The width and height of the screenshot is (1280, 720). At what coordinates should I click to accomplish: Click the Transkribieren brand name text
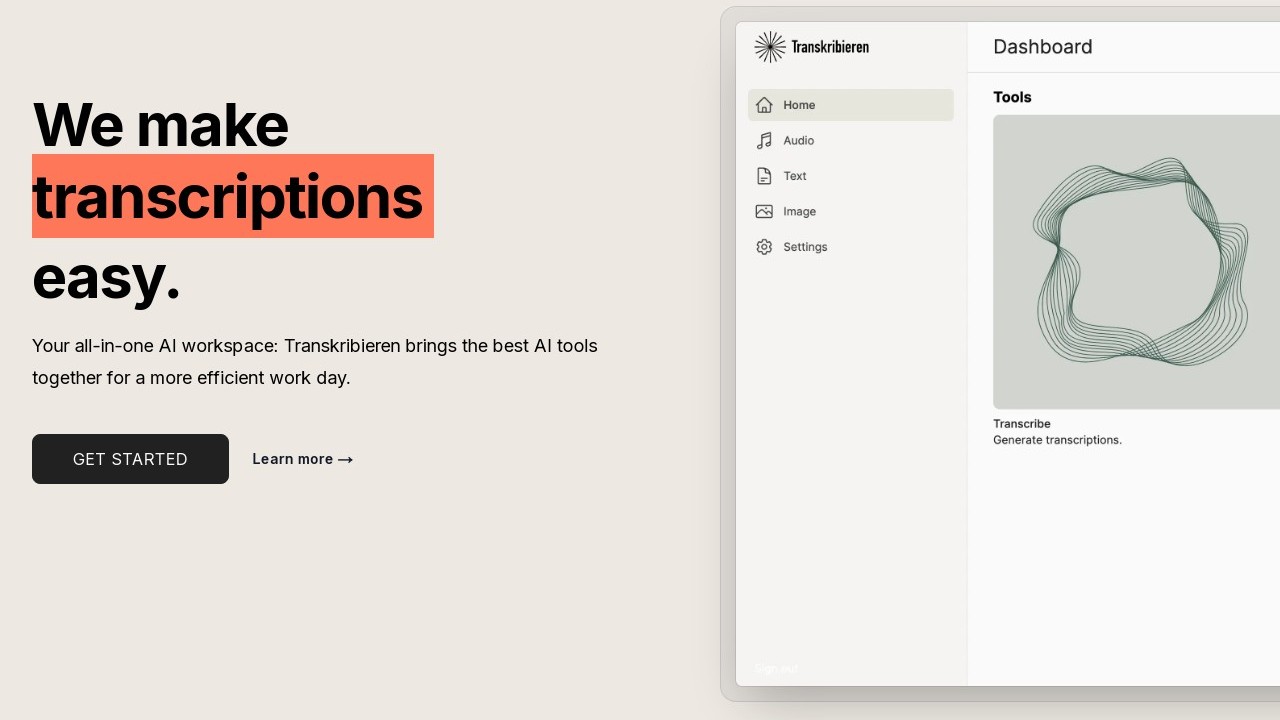[829, 47]
